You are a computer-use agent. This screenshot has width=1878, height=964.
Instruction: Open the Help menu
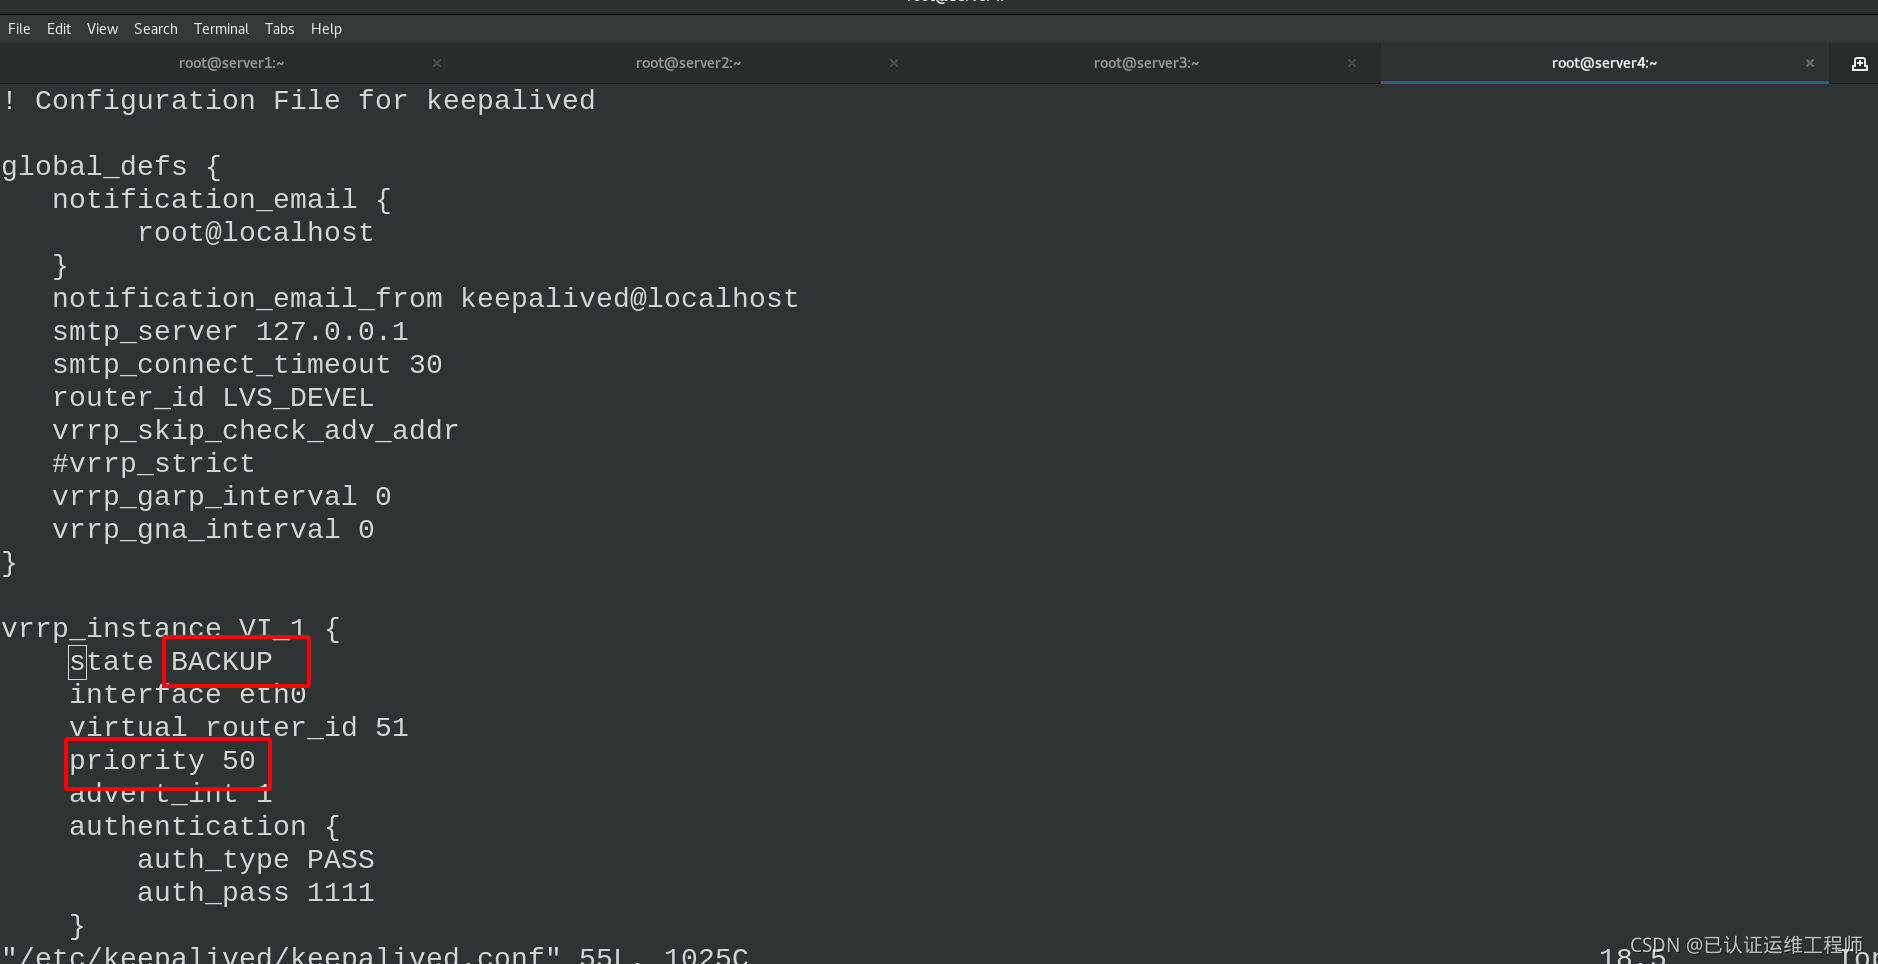[x=326, y=29]
